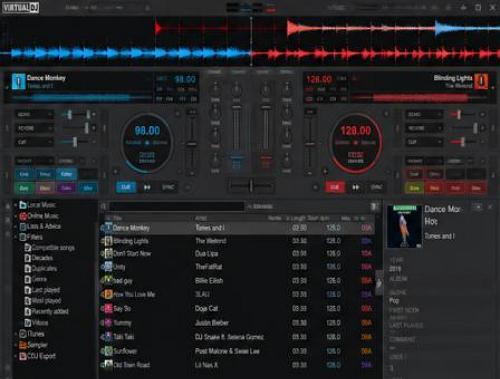This screenshot has height=379, width=500.
Task: Open the CUT effect dropdown on left deck
Action: (34, 142)
